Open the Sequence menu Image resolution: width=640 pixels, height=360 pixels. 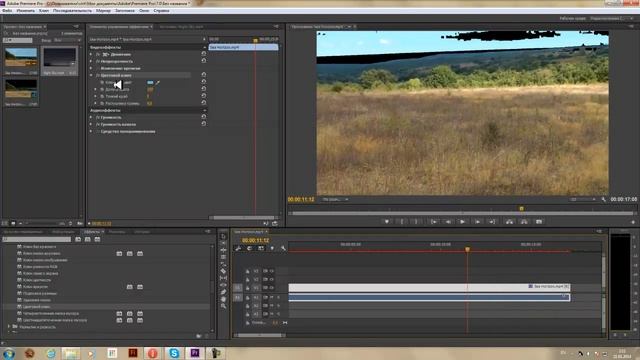(72, 11)
